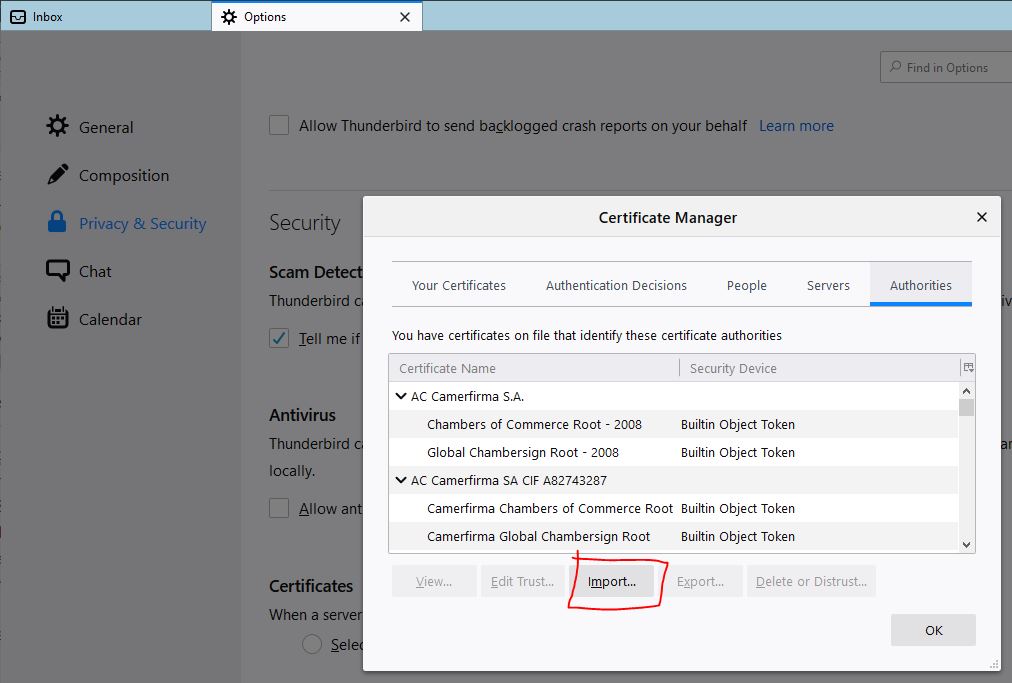
Task: Collapse the AC Camerfirma S.A. group
Action: pos(401,397)
